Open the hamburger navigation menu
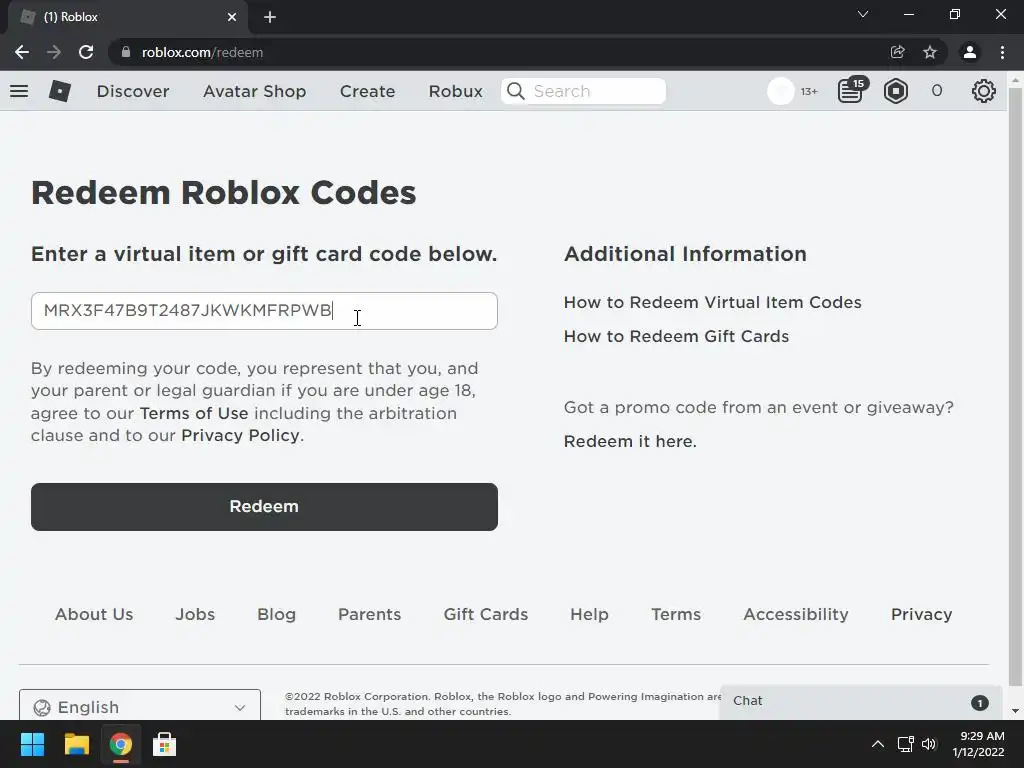Screen dimensions: 1024x768 click(x=19, y=91)
